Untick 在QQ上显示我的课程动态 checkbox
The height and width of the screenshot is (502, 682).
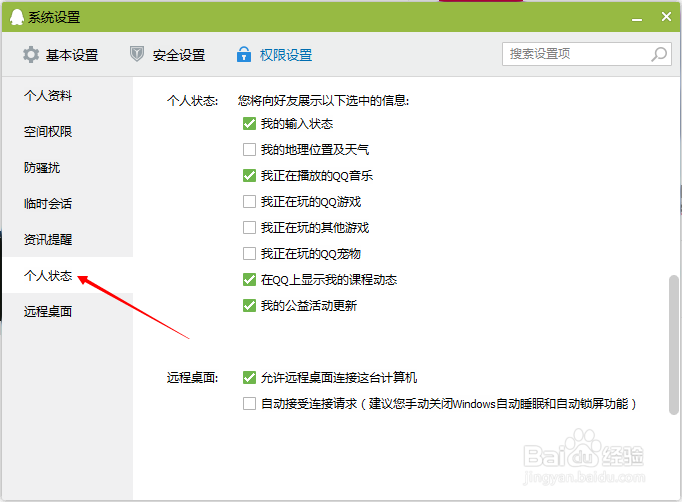(x=249, y=280)
